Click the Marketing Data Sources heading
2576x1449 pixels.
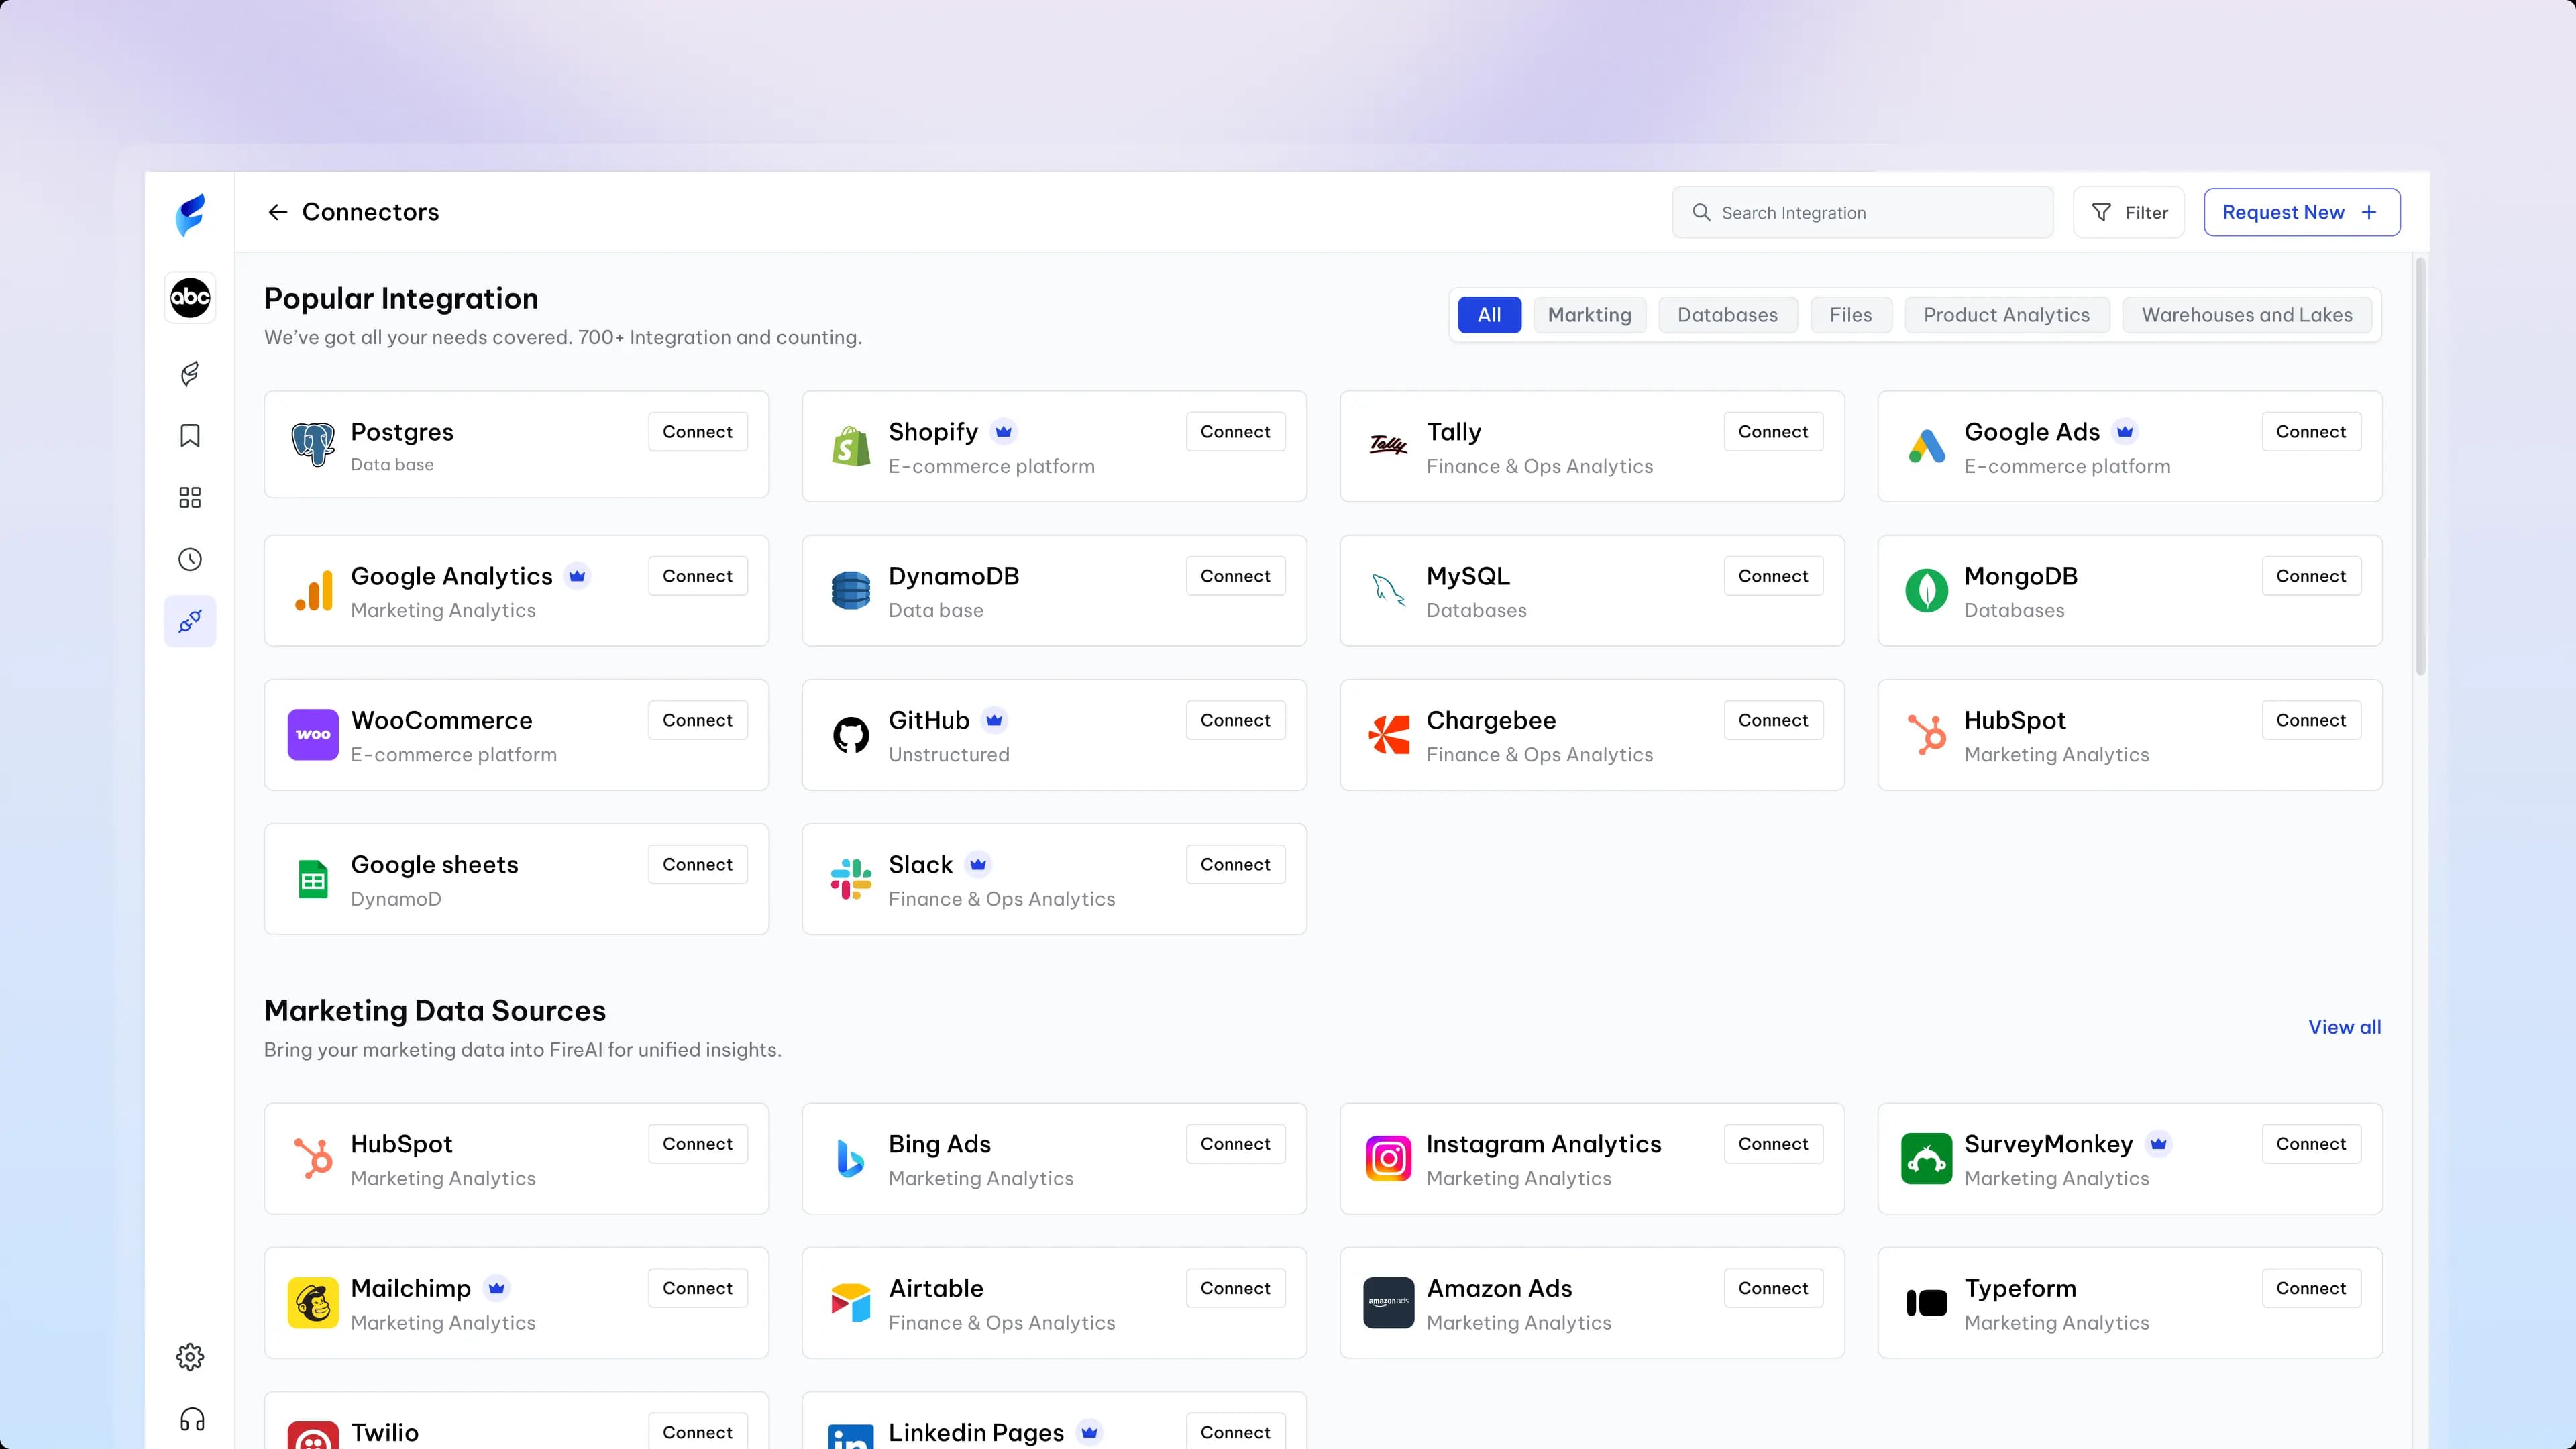coord(435,1010)
